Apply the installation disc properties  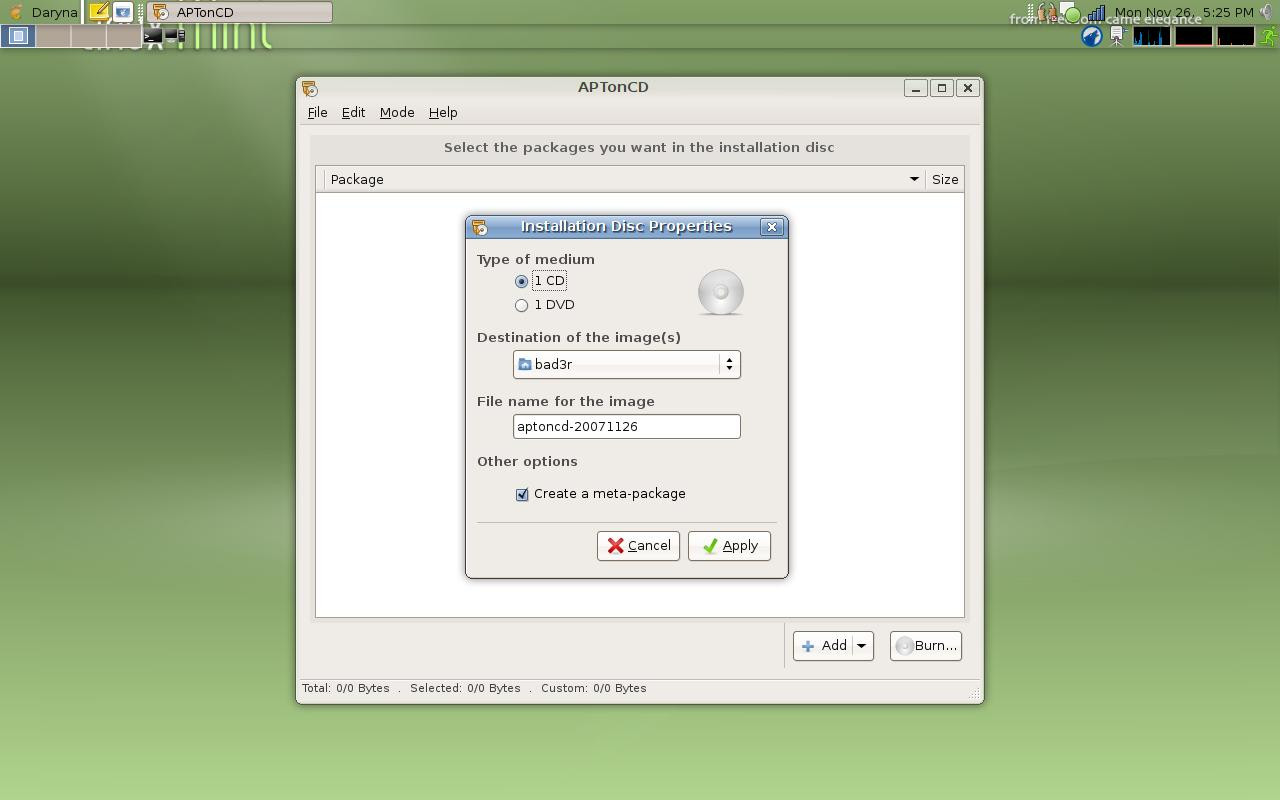pyautogui.click(x=729, y=546)
